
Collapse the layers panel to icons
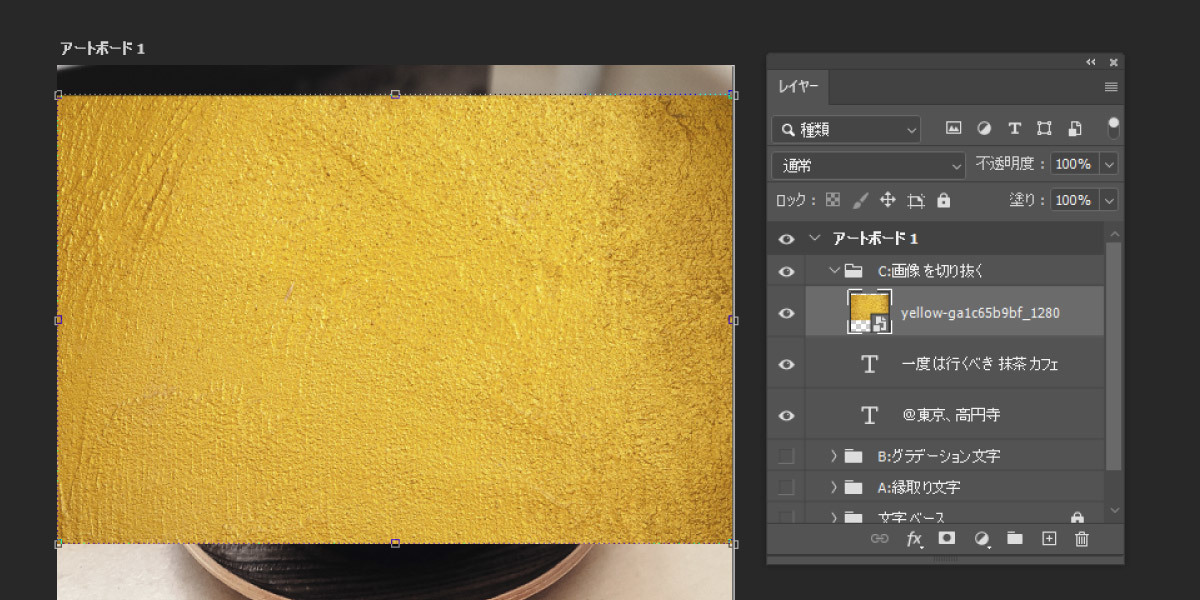click(x=1091, y=62)
